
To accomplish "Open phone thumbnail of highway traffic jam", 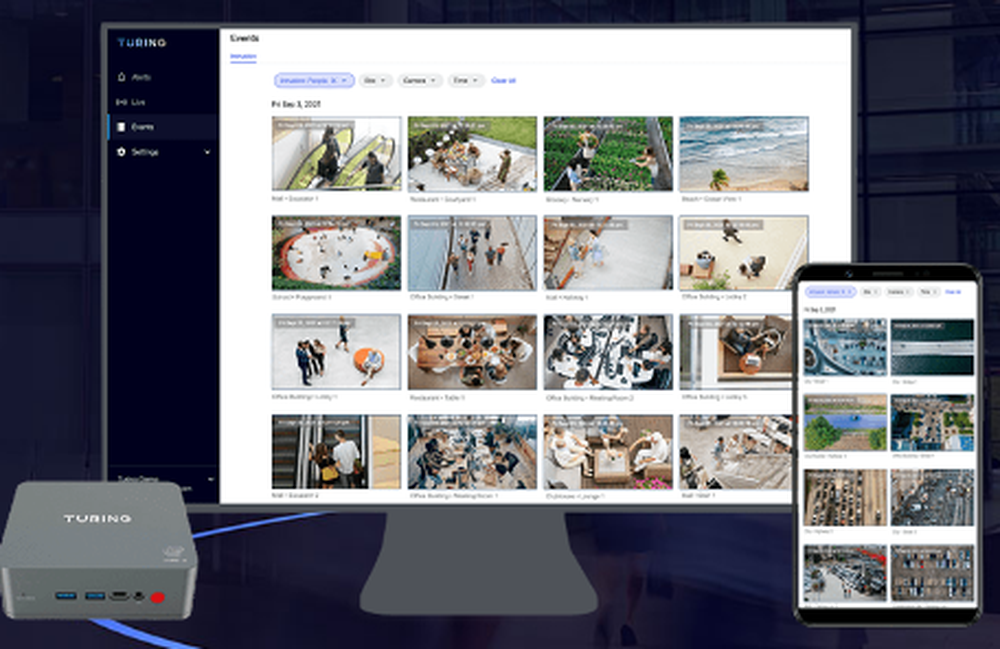I will pos(845,497).
